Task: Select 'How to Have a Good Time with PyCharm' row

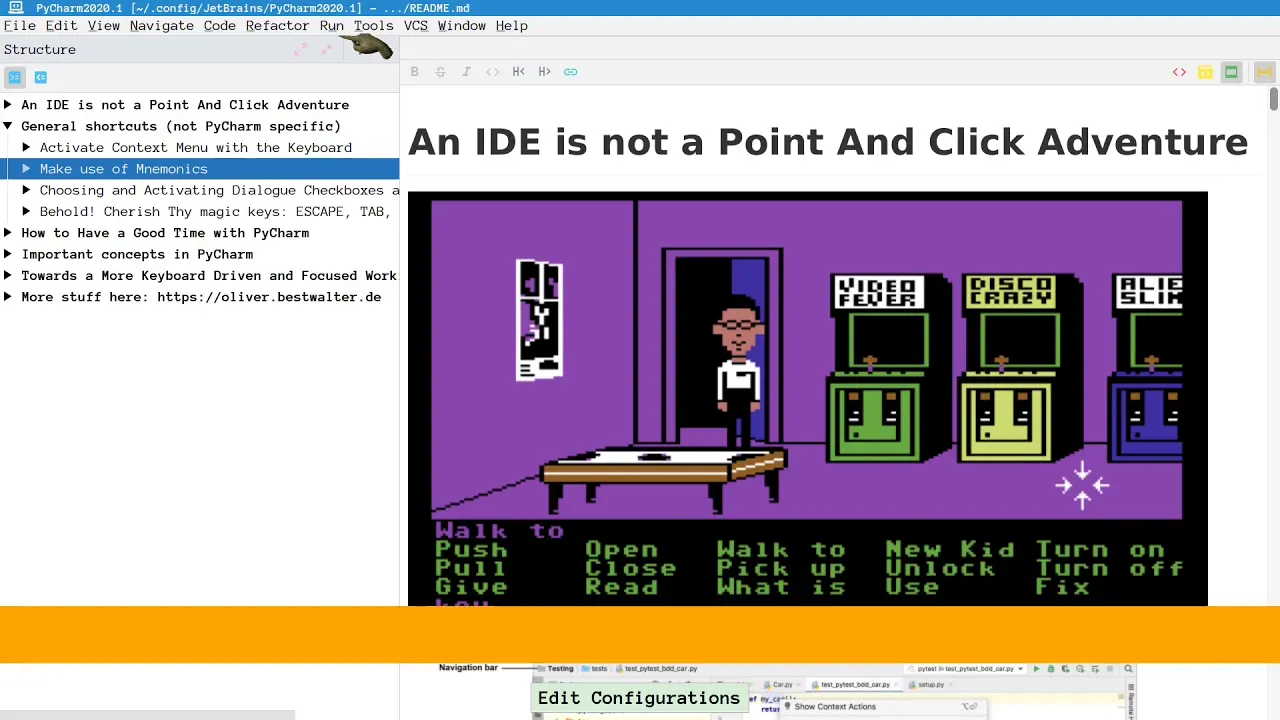Action: pos(200,233)
